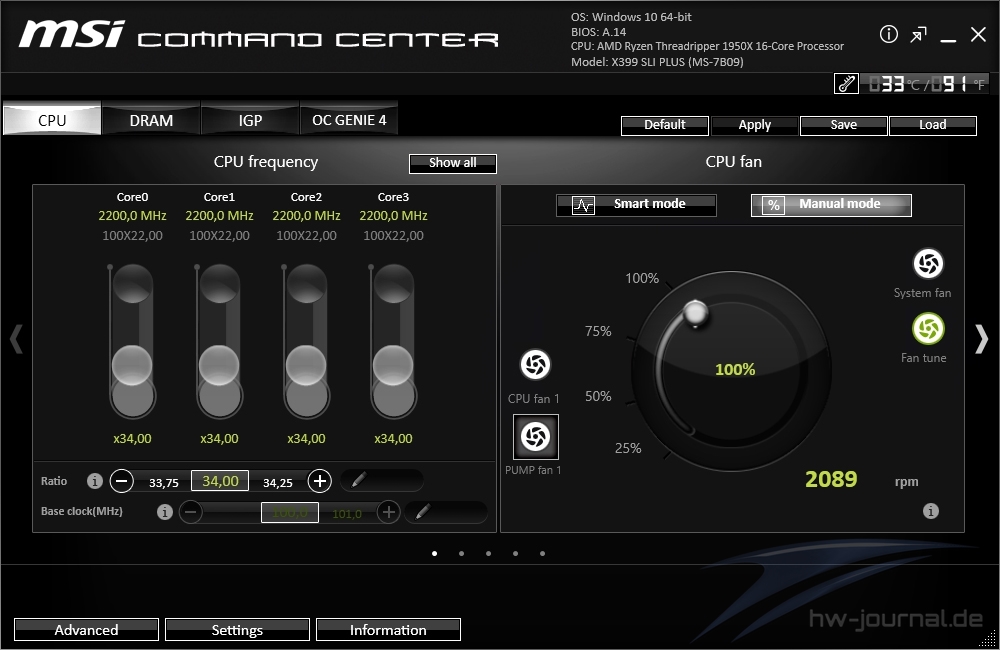The image size is (1000, 650).
Task: Go to next page right arrow
Action: tap(982, 339)
